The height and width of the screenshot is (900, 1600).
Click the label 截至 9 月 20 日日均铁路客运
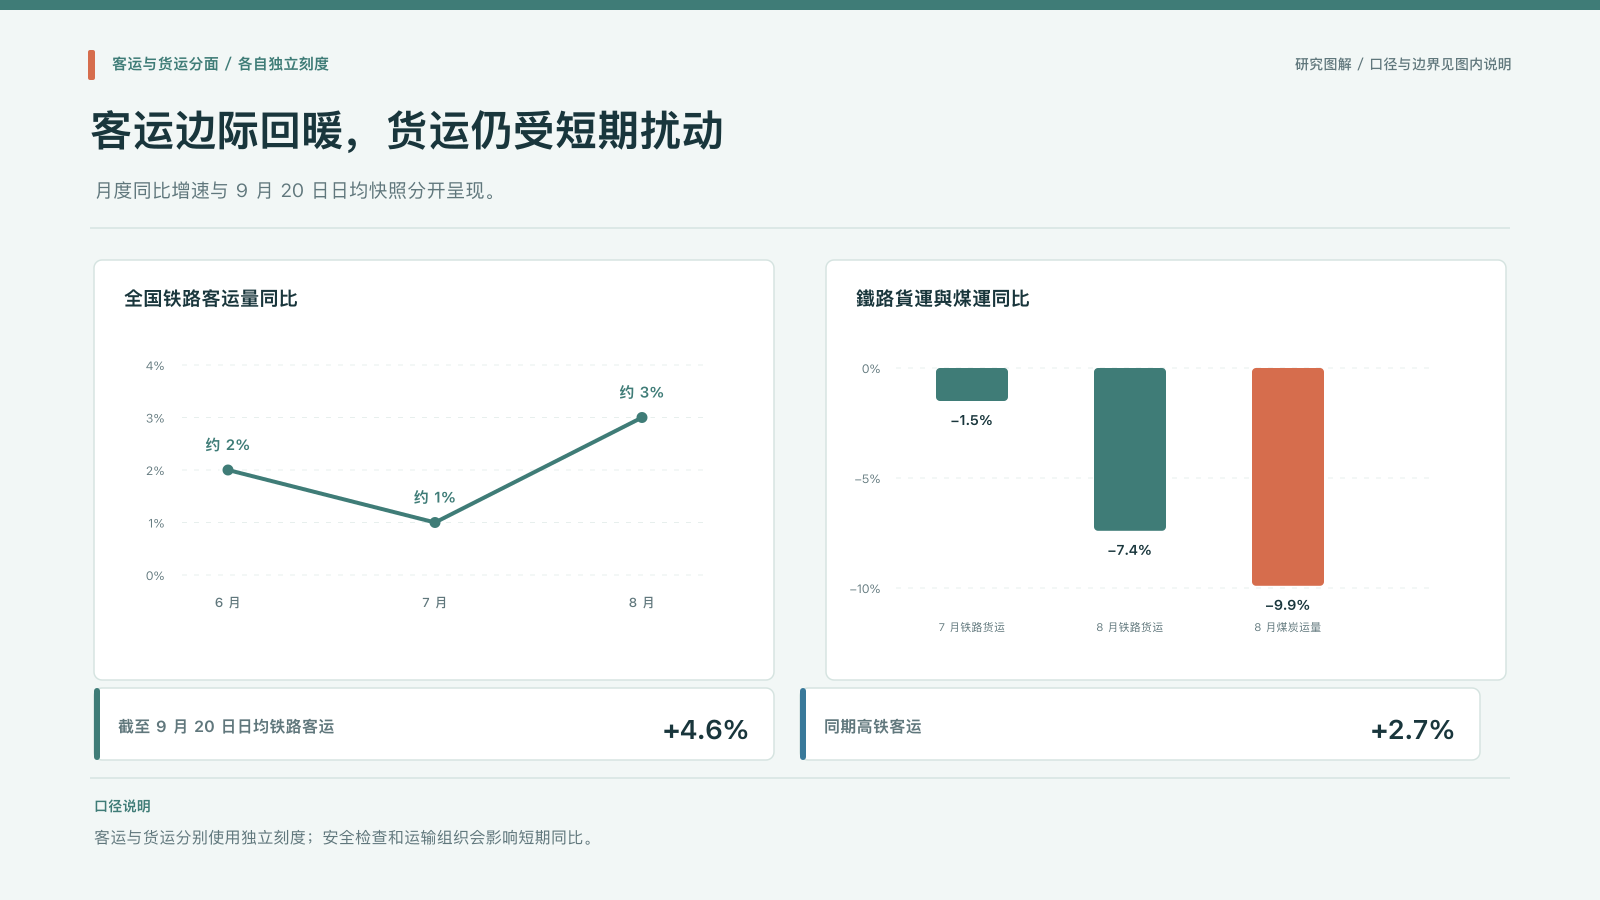pyautogui.click(x=226, y=726)
